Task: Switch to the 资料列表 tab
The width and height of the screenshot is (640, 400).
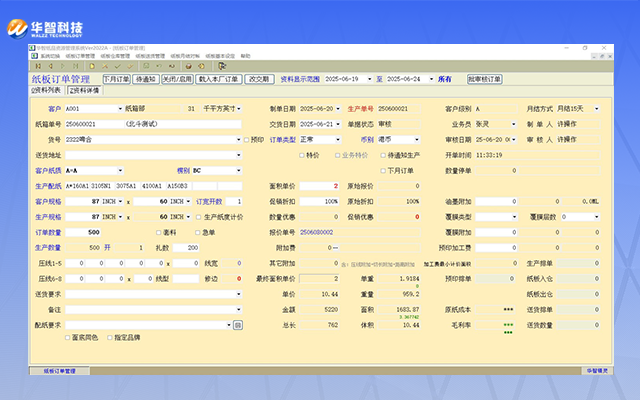Action: (46, 90)
